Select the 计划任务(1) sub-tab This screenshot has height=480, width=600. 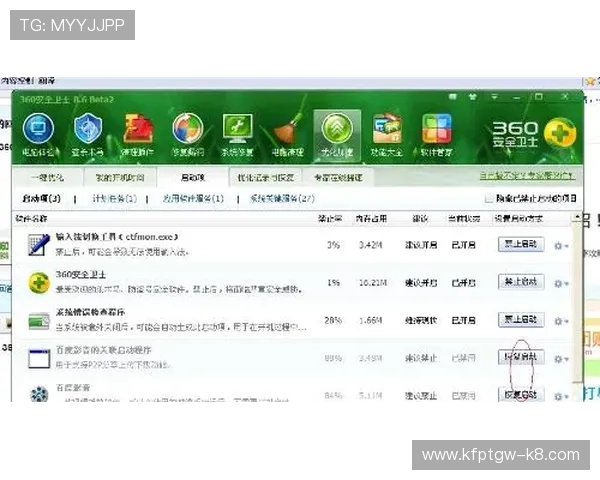[x=114, y=198]
